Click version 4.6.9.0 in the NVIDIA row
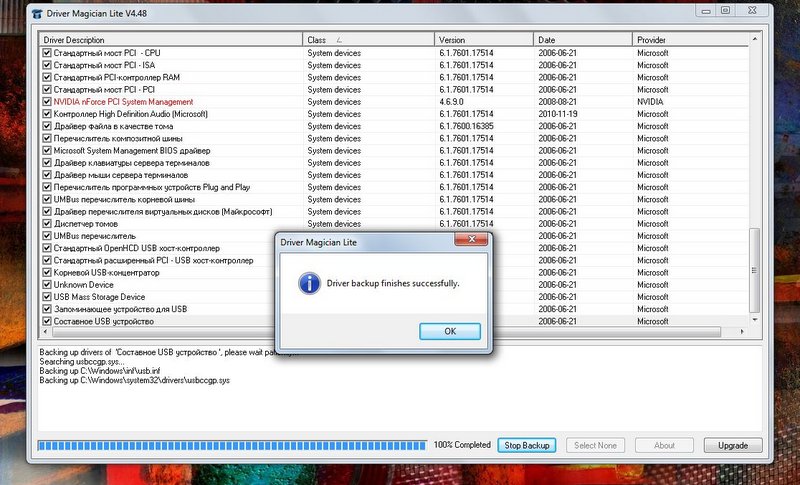 coord(451,101)
